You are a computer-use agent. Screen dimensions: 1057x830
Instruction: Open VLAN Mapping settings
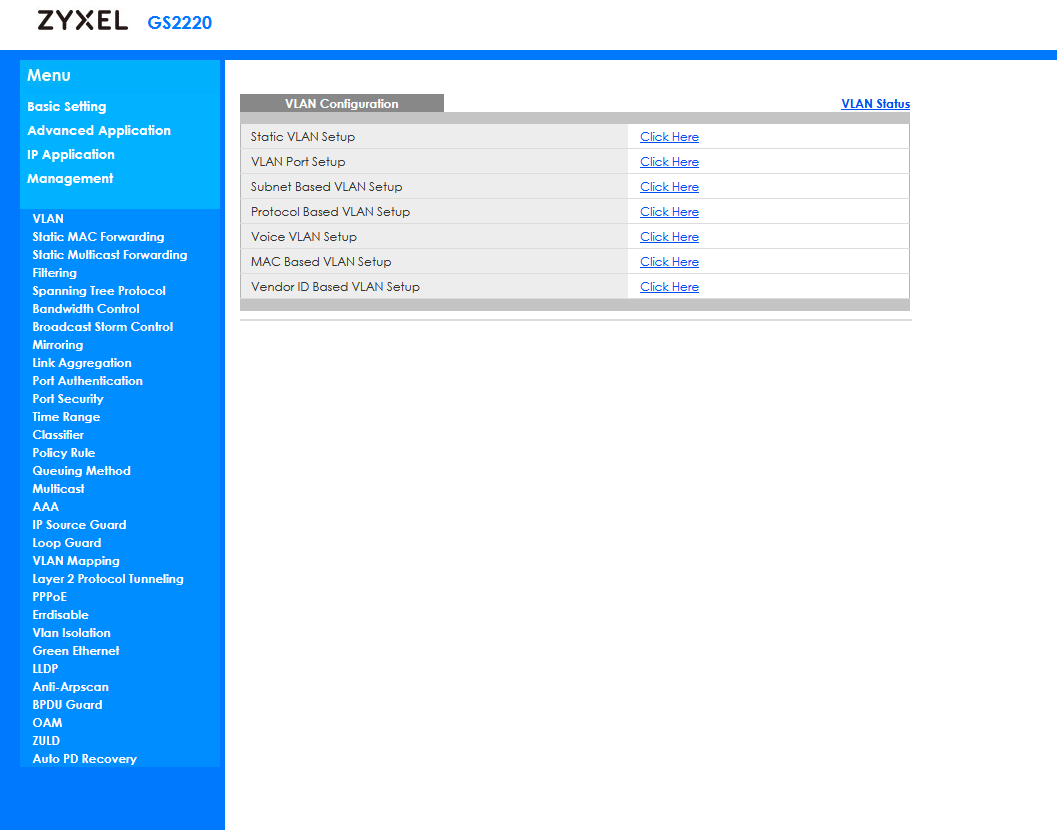[x=76, y=561]
